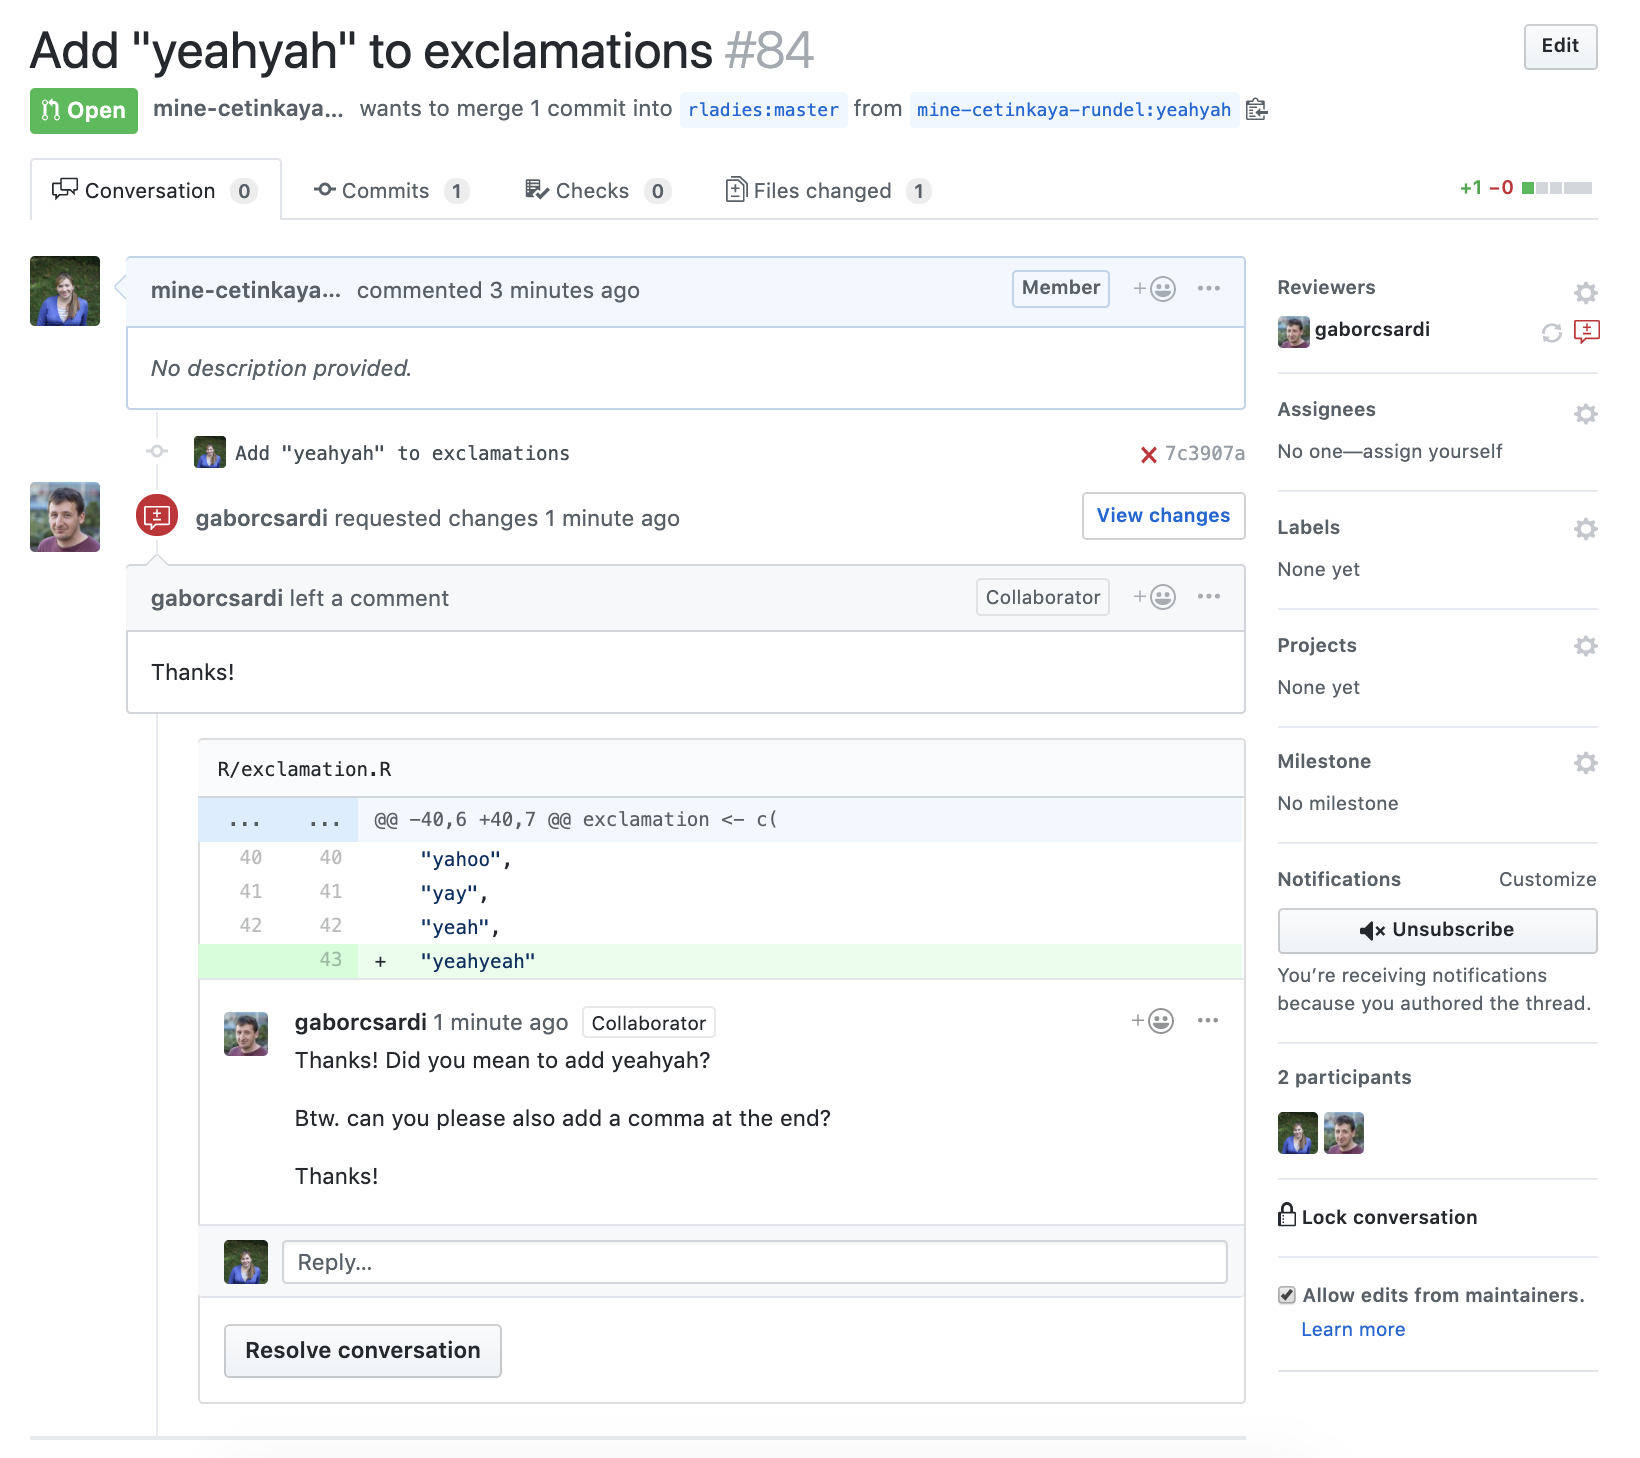Copy the branch name using the clipboard icon

tap(1257, 110)
